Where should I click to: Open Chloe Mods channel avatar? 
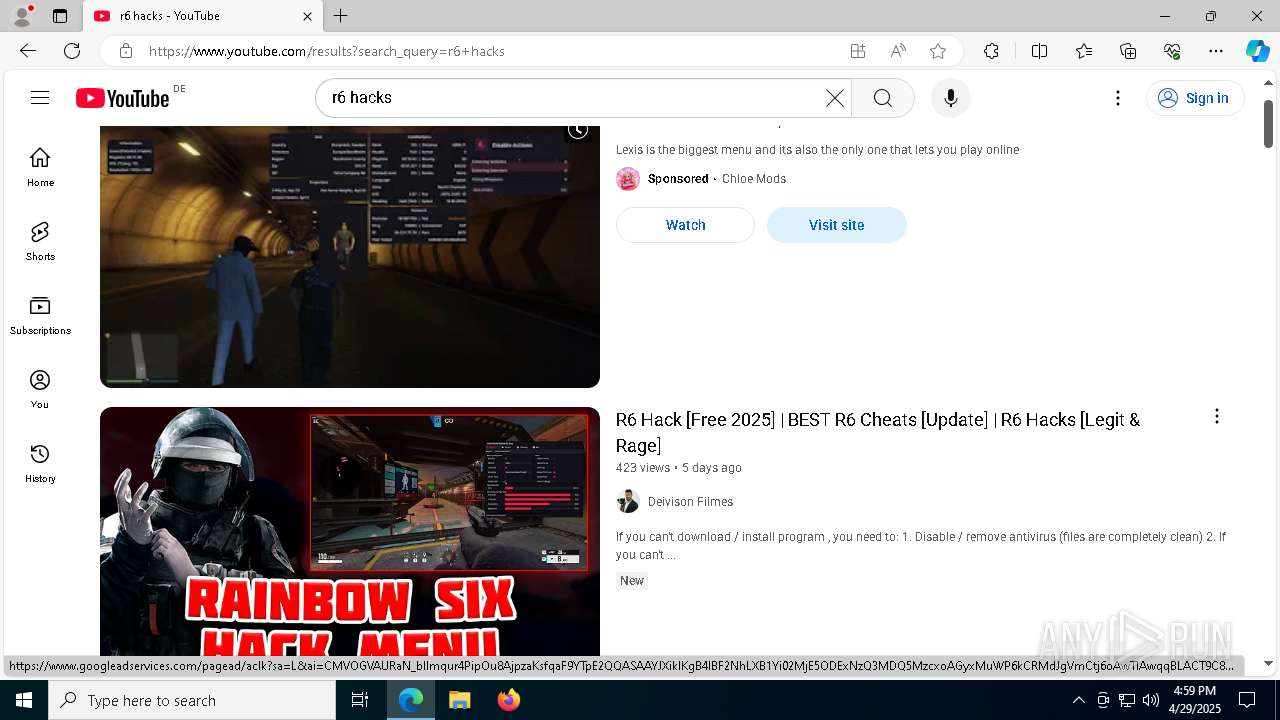coord(628,179)
